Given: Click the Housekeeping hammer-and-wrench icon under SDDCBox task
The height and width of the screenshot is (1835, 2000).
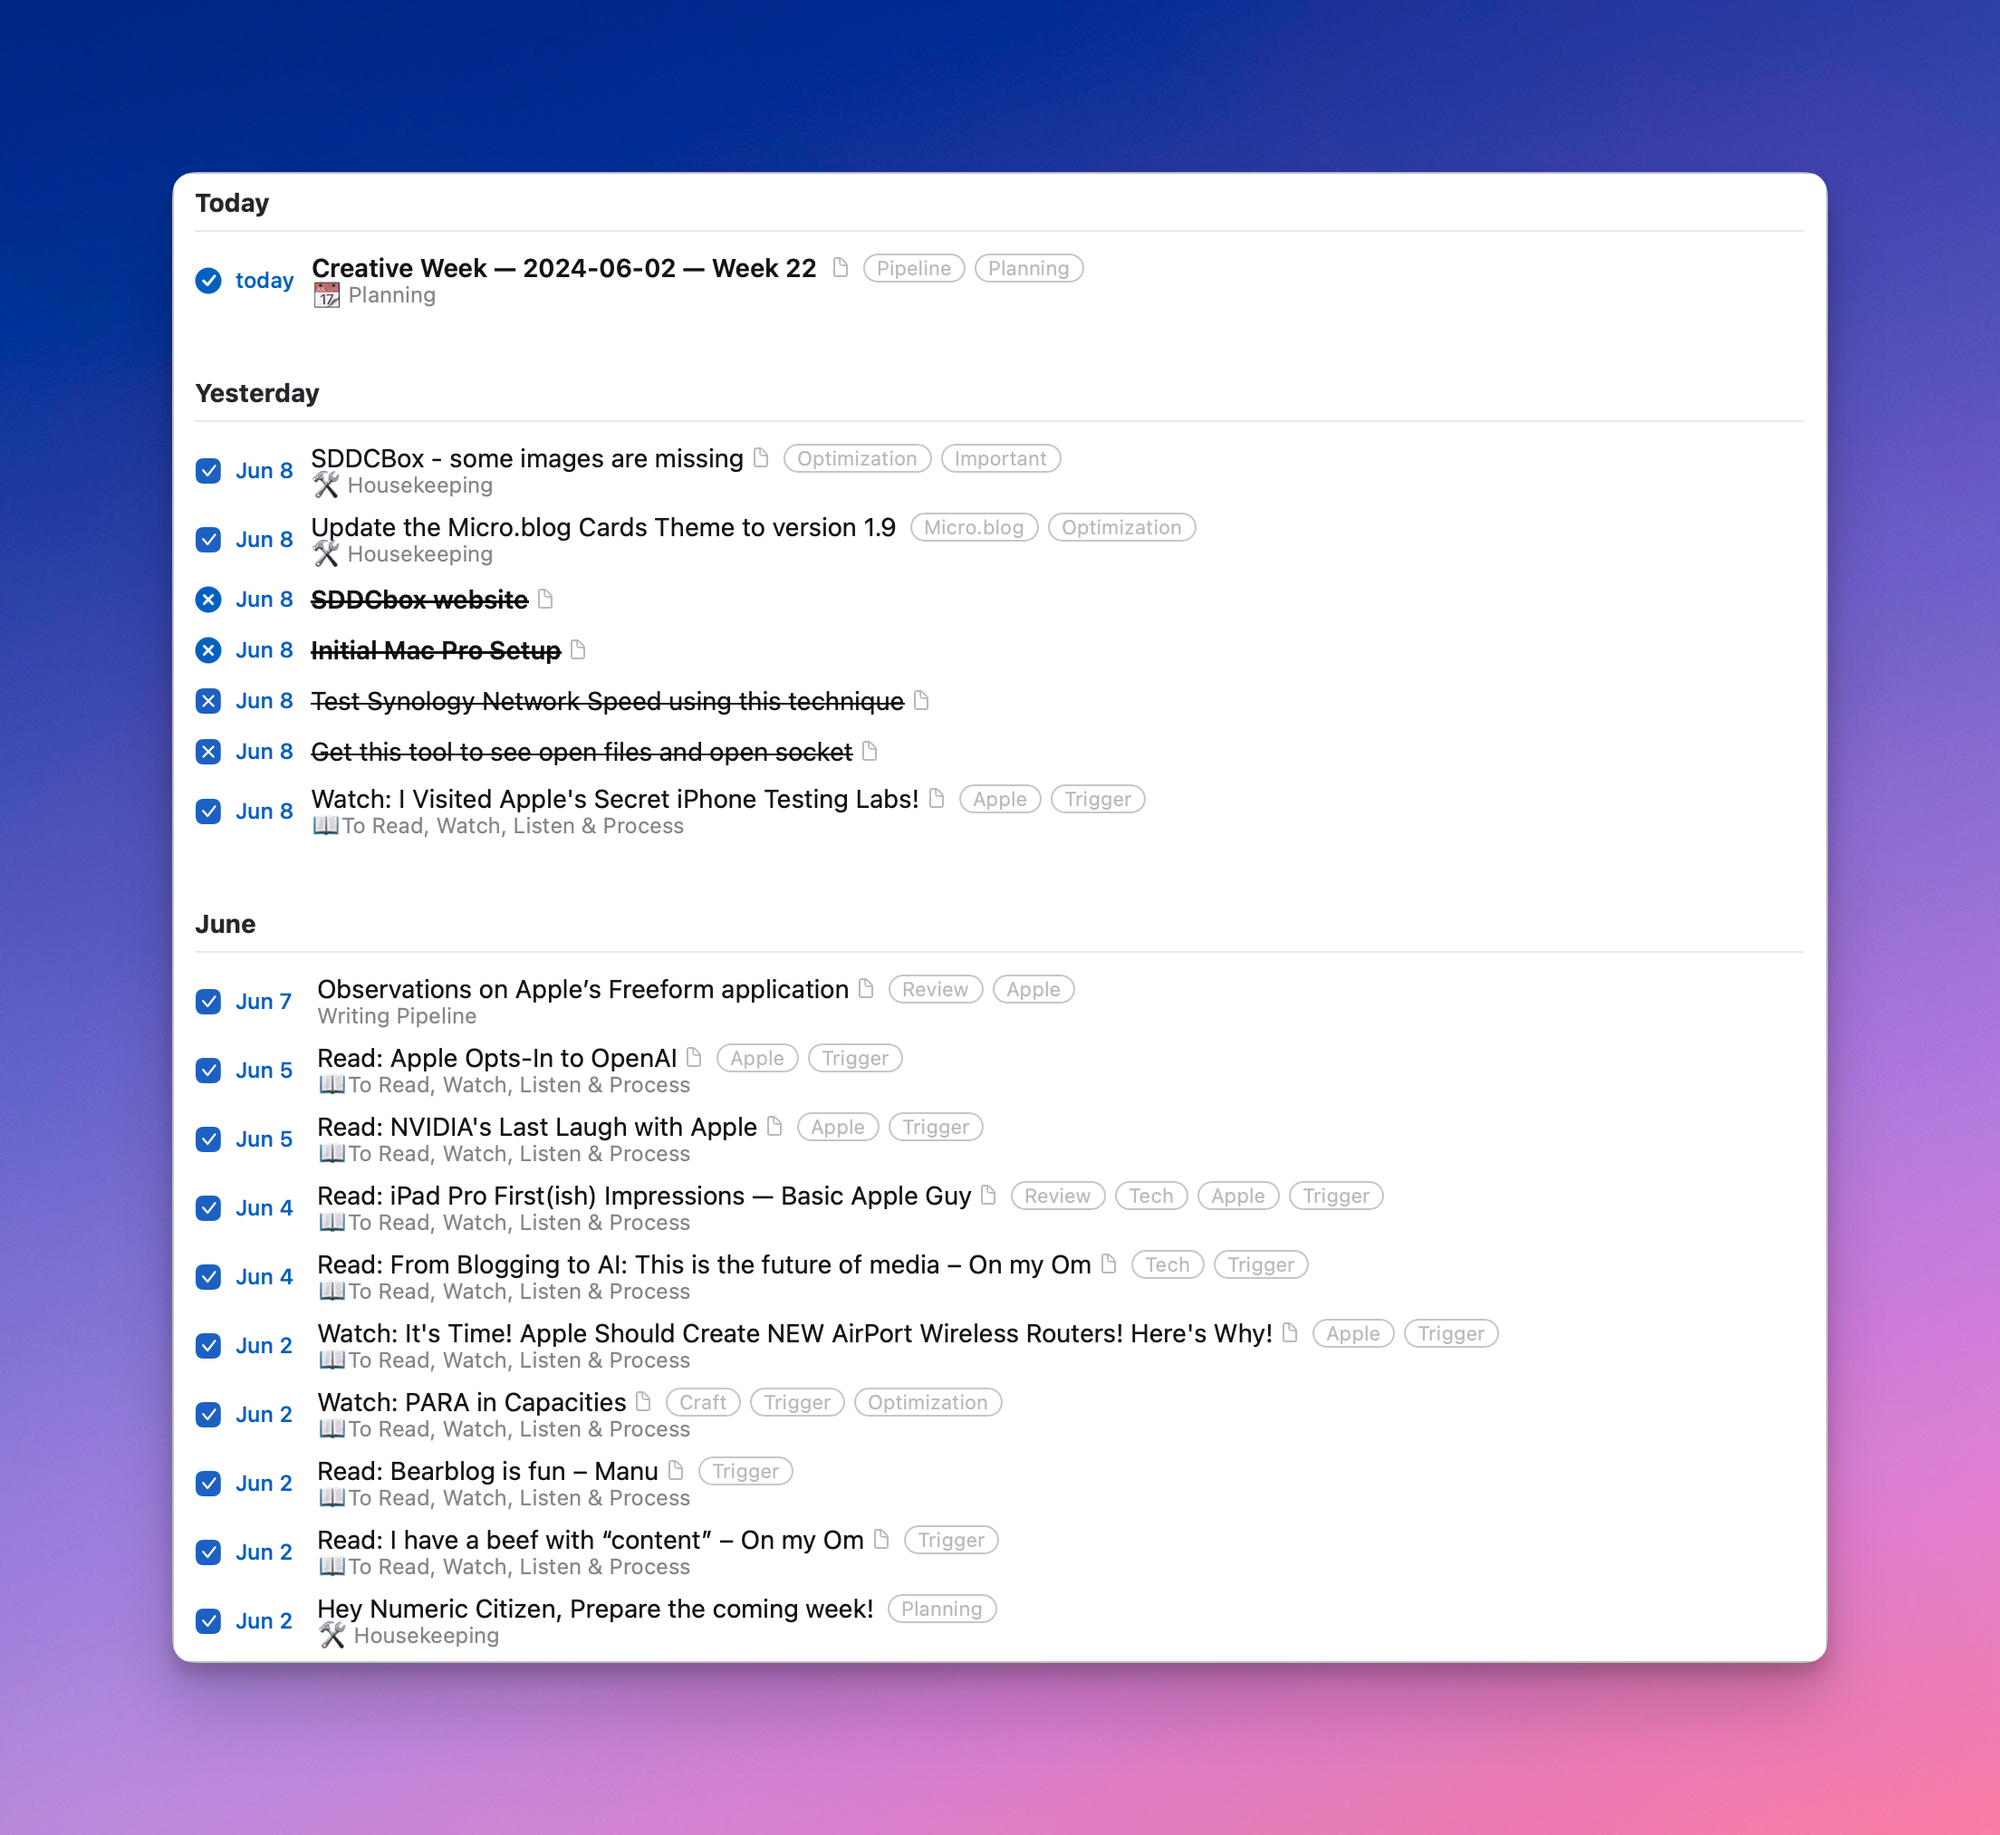Looking at the screenshot, I should [x=327, y=485].
